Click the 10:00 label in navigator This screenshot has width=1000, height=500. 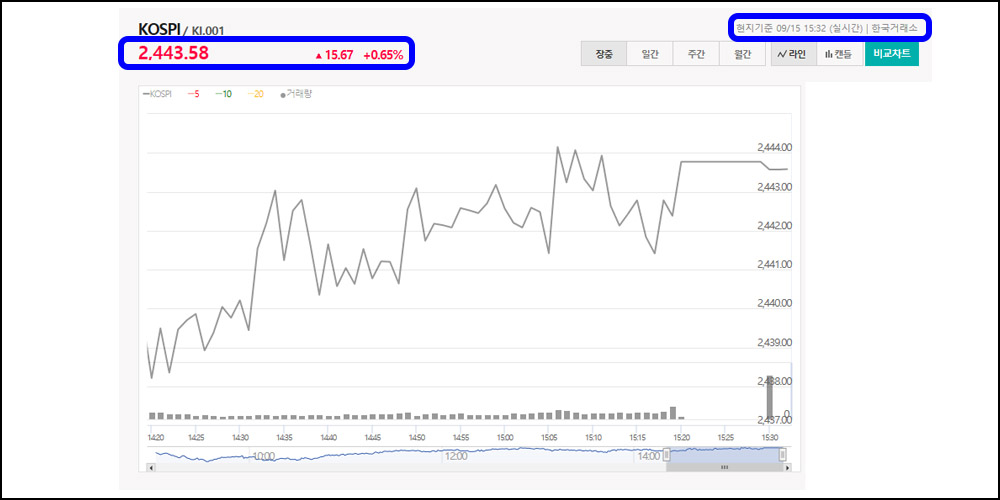pos(264,456)
